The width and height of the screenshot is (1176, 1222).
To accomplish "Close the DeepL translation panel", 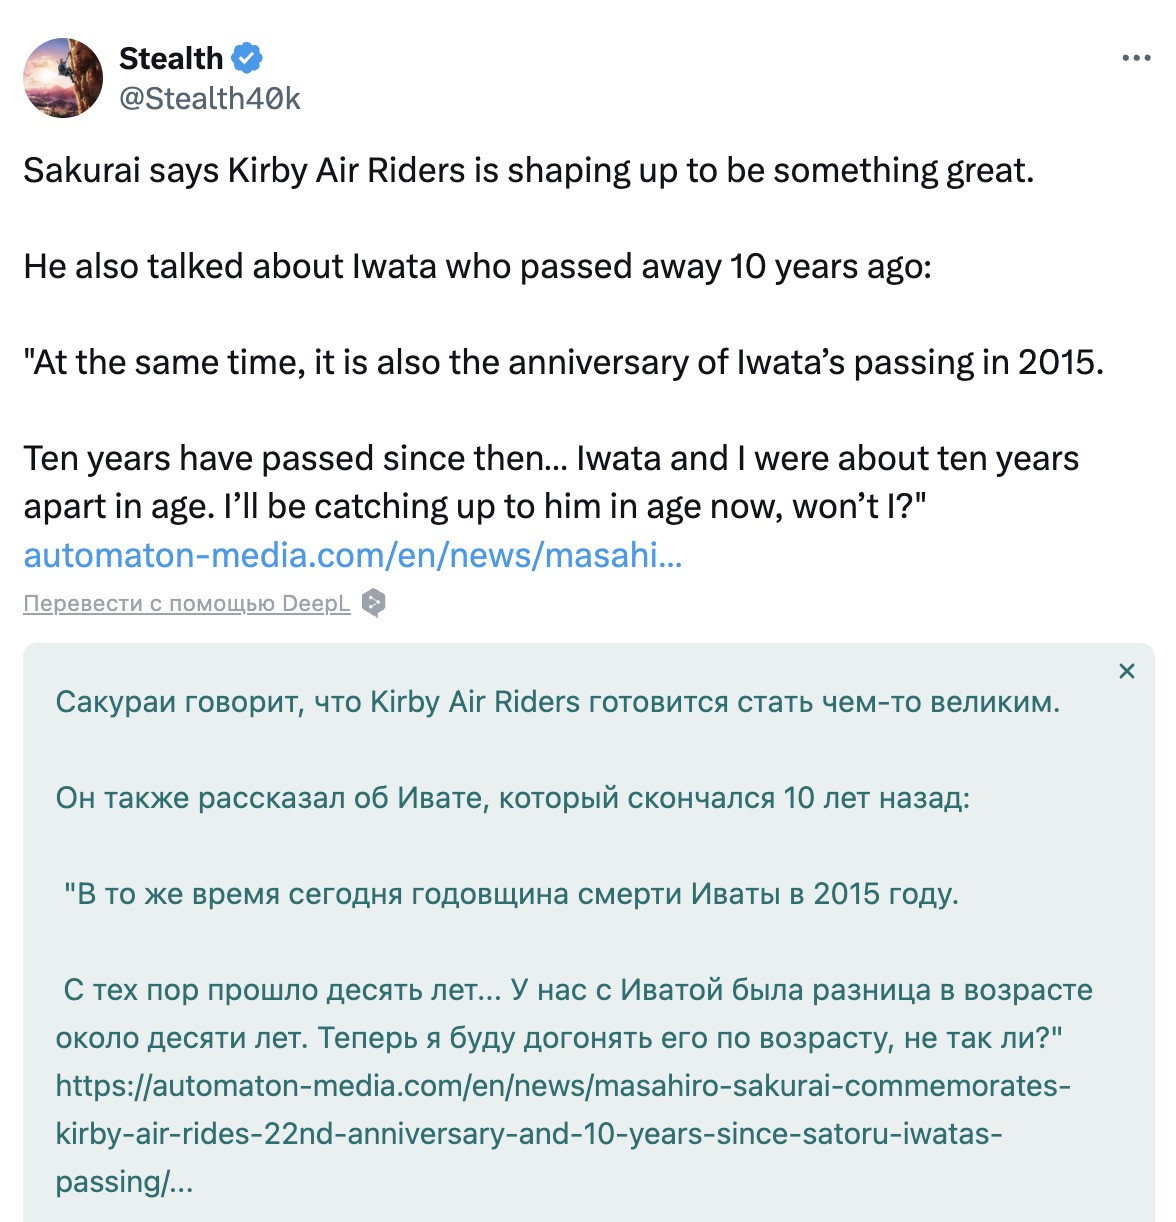I will pyautogui.click(x=1126, y=671).
